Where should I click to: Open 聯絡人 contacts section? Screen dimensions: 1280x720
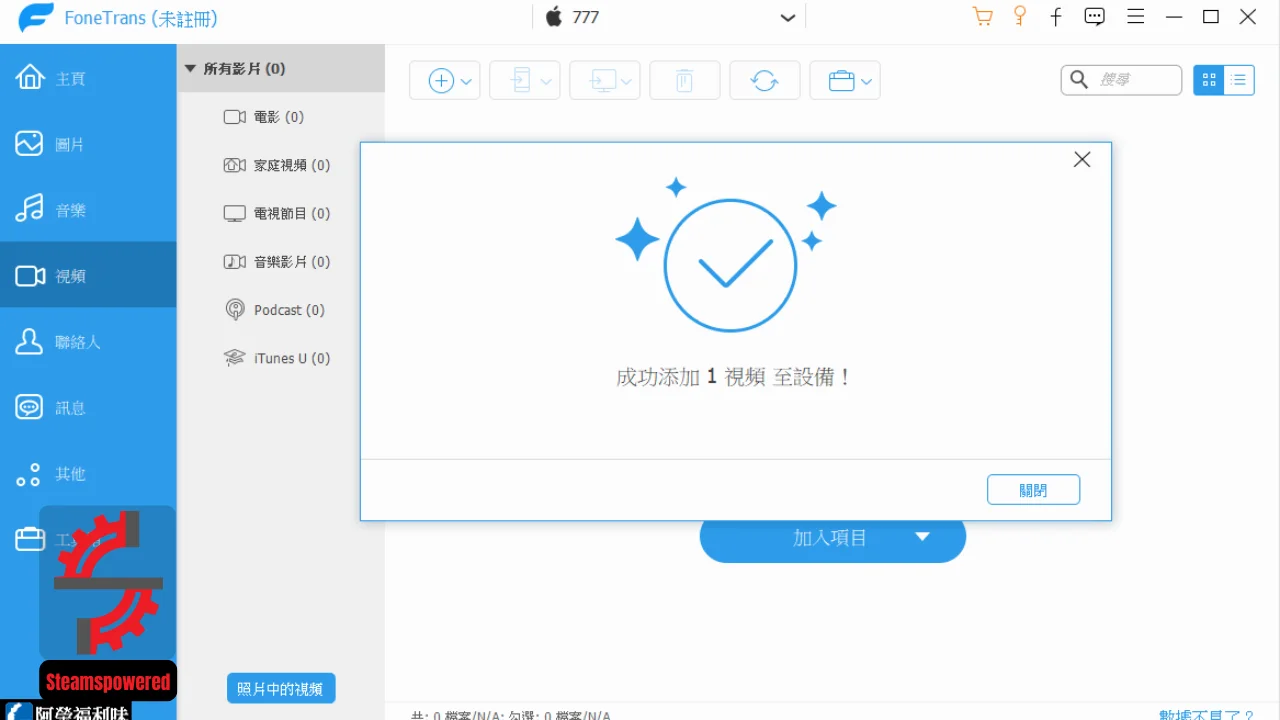pyautogui.click(x=88, y=341)
